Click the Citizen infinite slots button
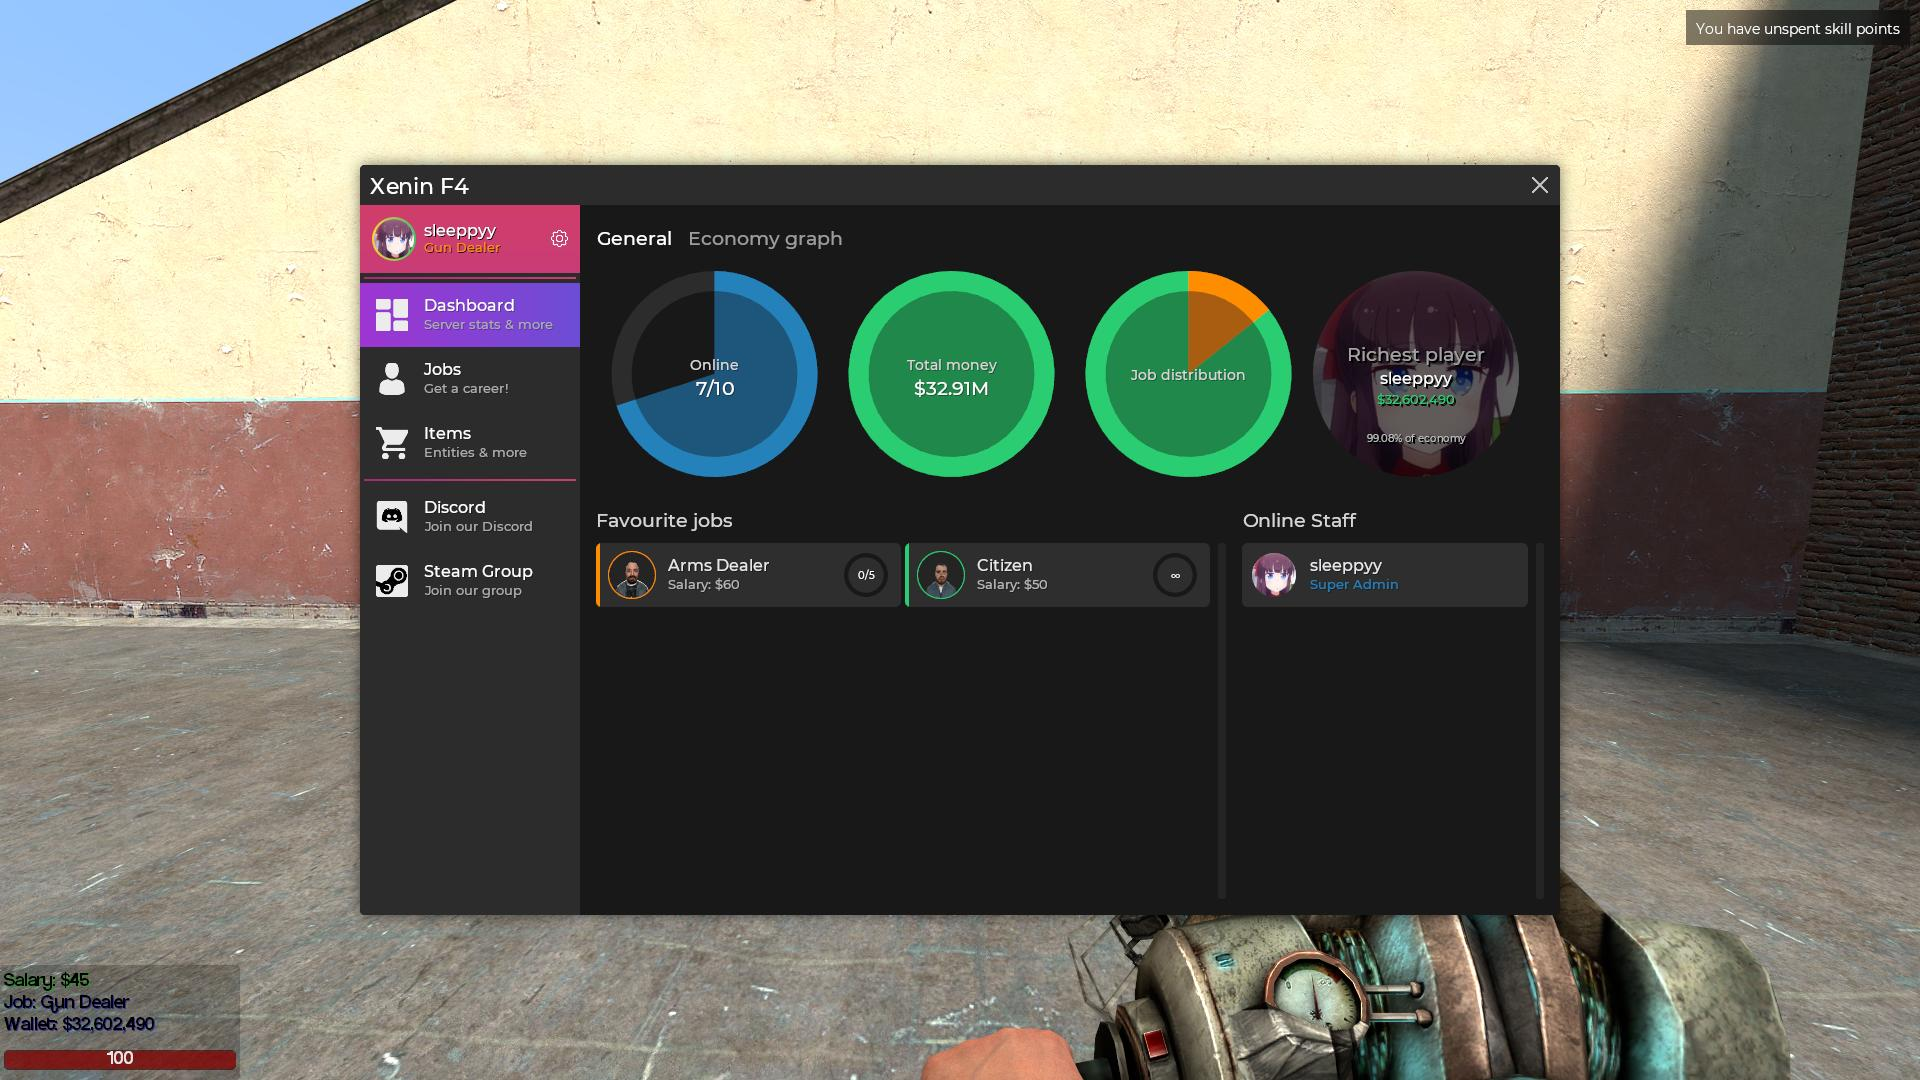 coord(1172,574)
